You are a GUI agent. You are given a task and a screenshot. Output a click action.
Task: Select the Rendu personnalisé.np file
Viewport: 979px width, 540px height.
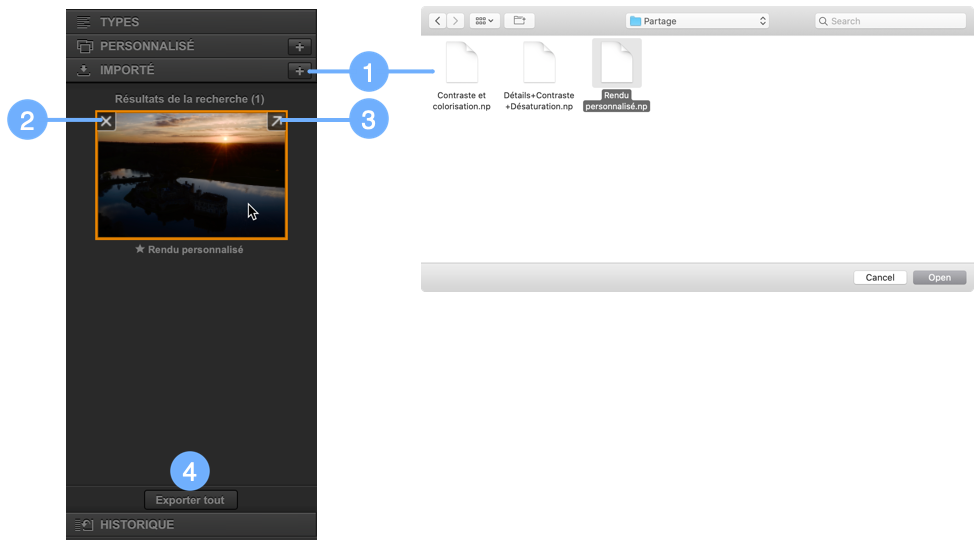pos(616,76)
